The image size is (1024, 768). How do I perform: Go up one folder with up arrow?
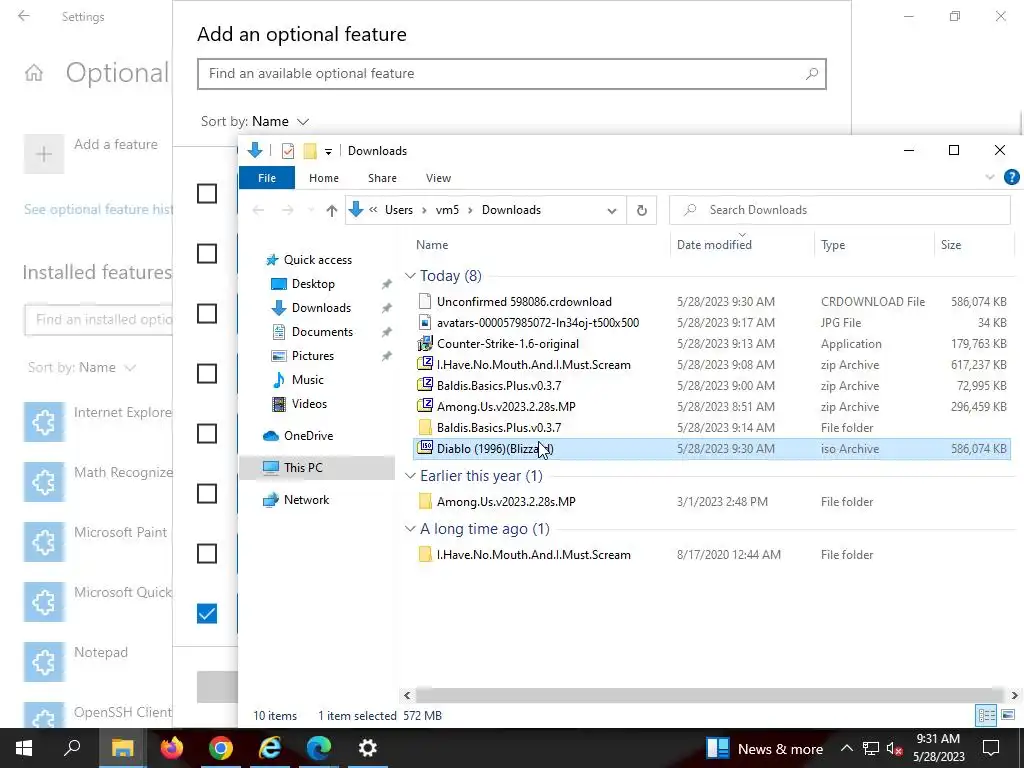(332, 210)
